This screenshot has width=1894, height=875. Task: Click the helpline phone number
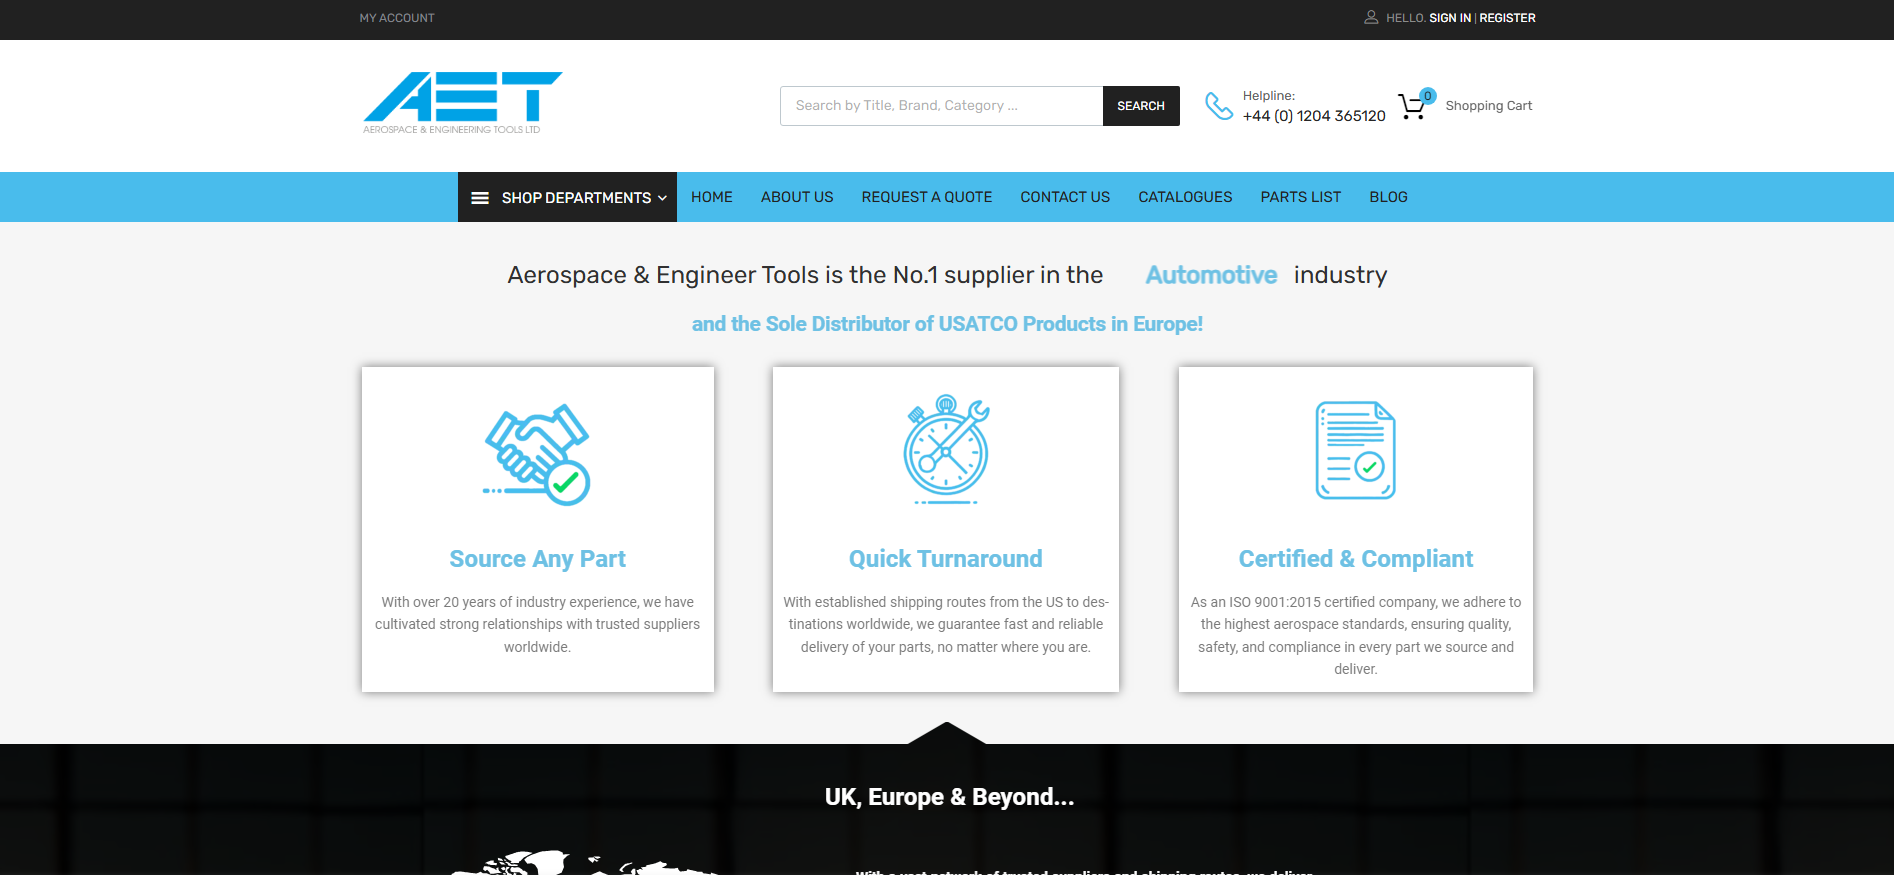click(x=1314, y=116)
